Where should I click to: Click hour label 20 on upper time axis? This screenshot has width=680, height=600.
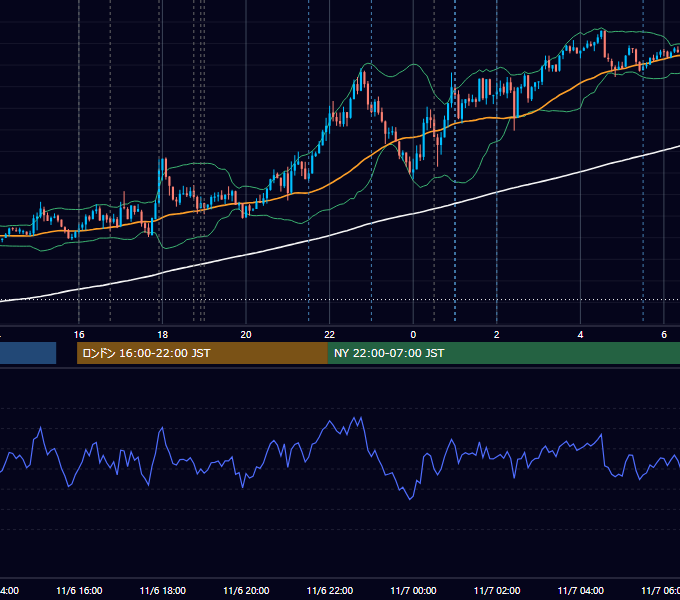coord(246,335)
